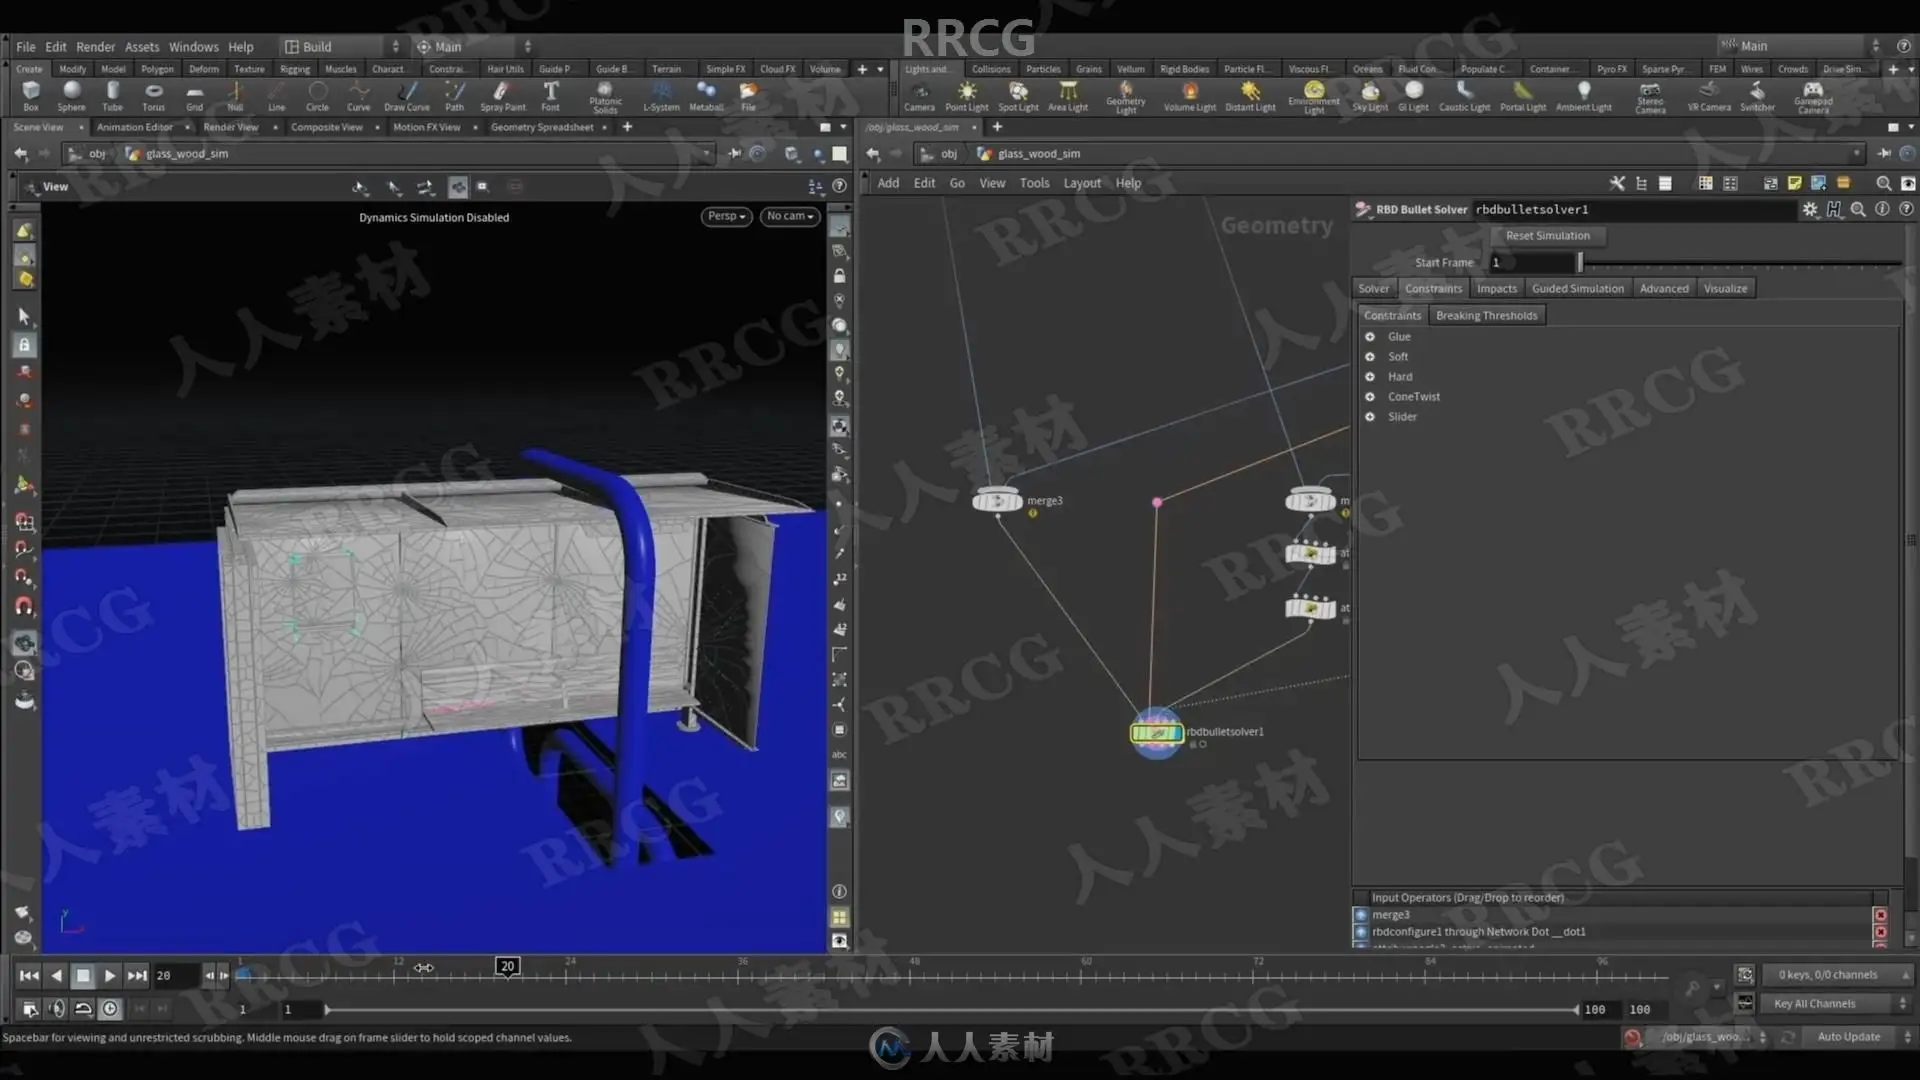1920x1080 pixels.
Task: Click the Start Frame slider track
Action: pos(1740,262)
